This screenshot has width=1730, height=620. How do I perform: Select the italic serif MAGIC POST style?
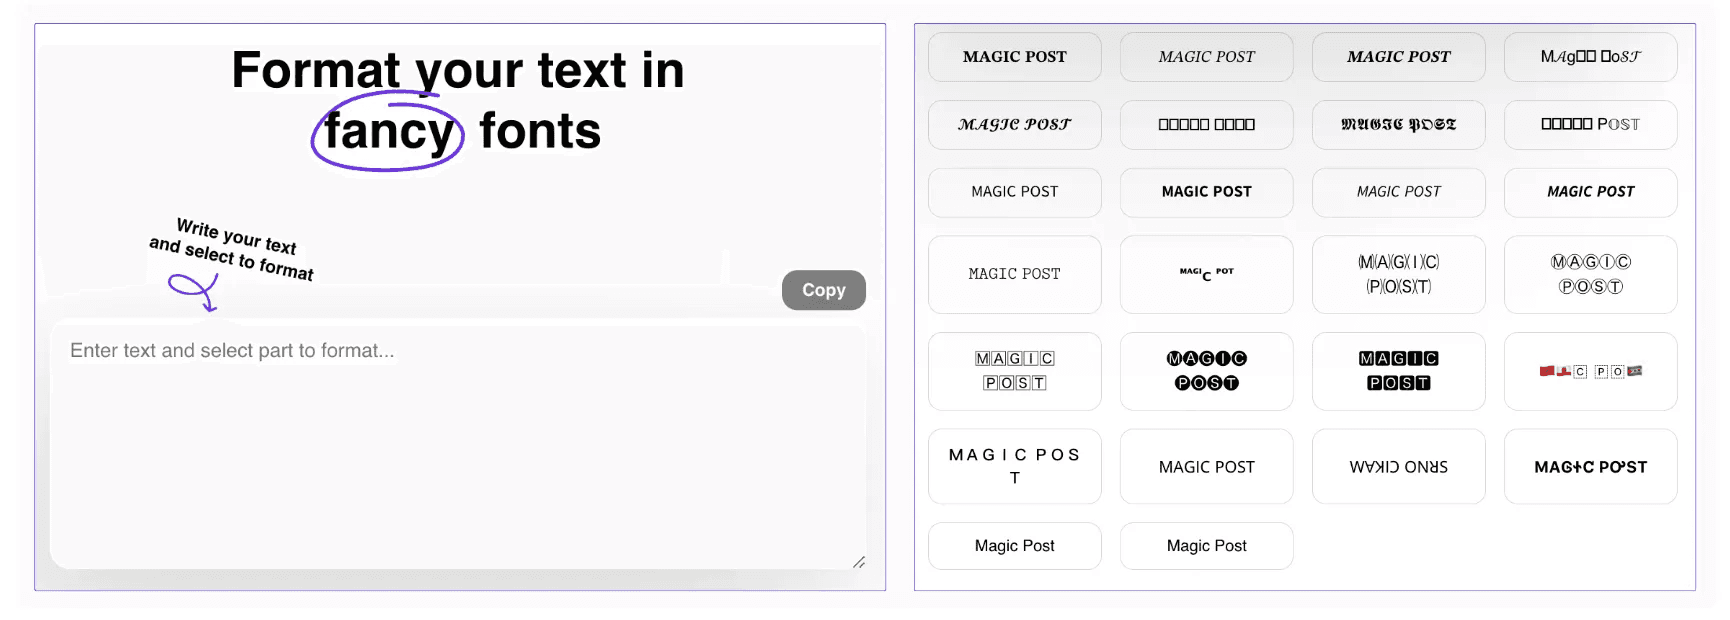point(1206,57)
